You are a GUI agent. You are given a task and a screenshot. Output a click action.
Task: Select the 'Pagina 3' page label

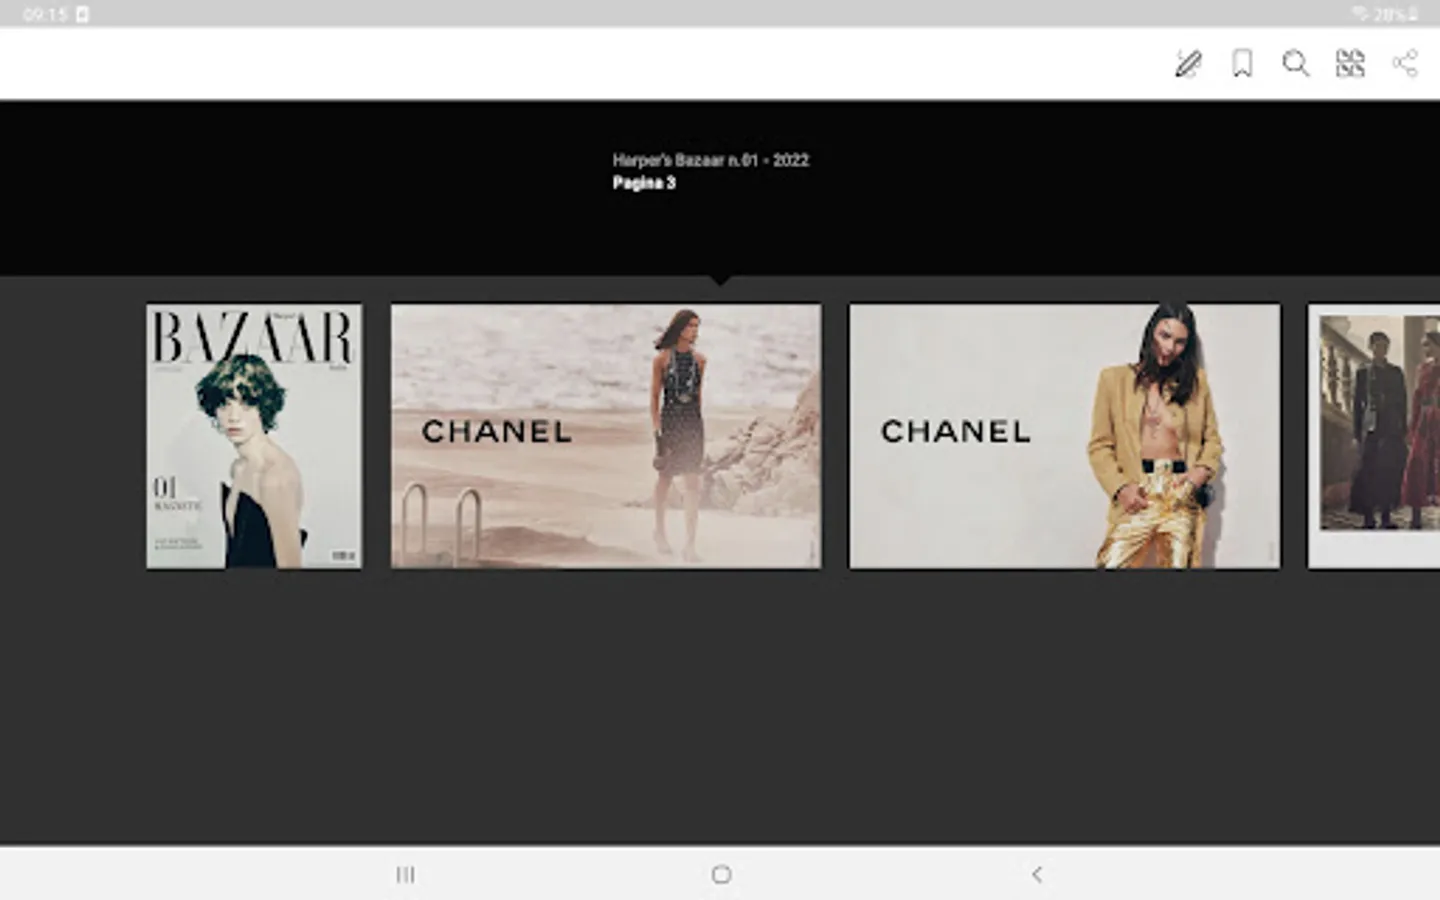[x=644, y=183]
